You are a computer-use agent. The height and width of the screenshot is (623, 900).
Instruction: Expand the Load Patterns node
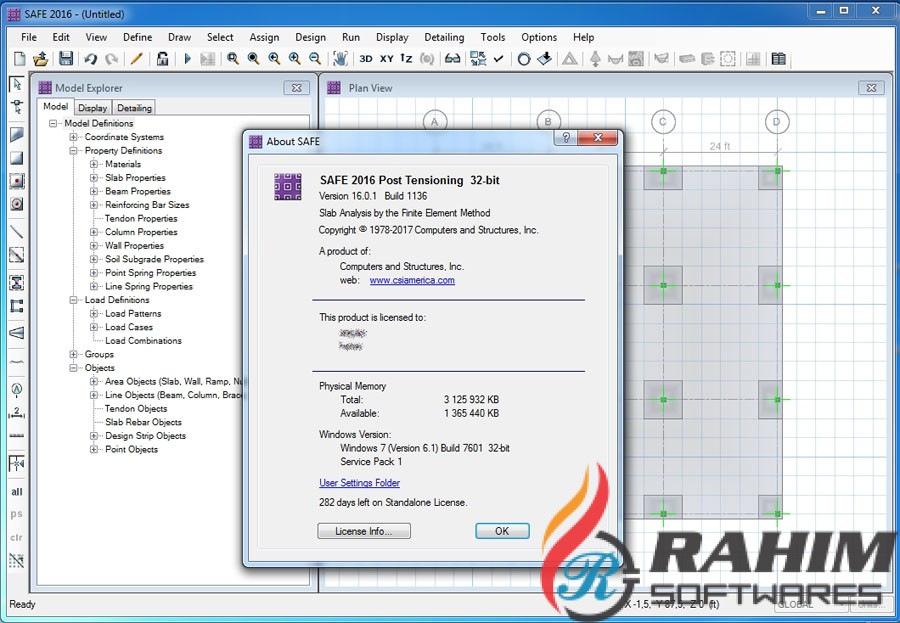[94, 314]
